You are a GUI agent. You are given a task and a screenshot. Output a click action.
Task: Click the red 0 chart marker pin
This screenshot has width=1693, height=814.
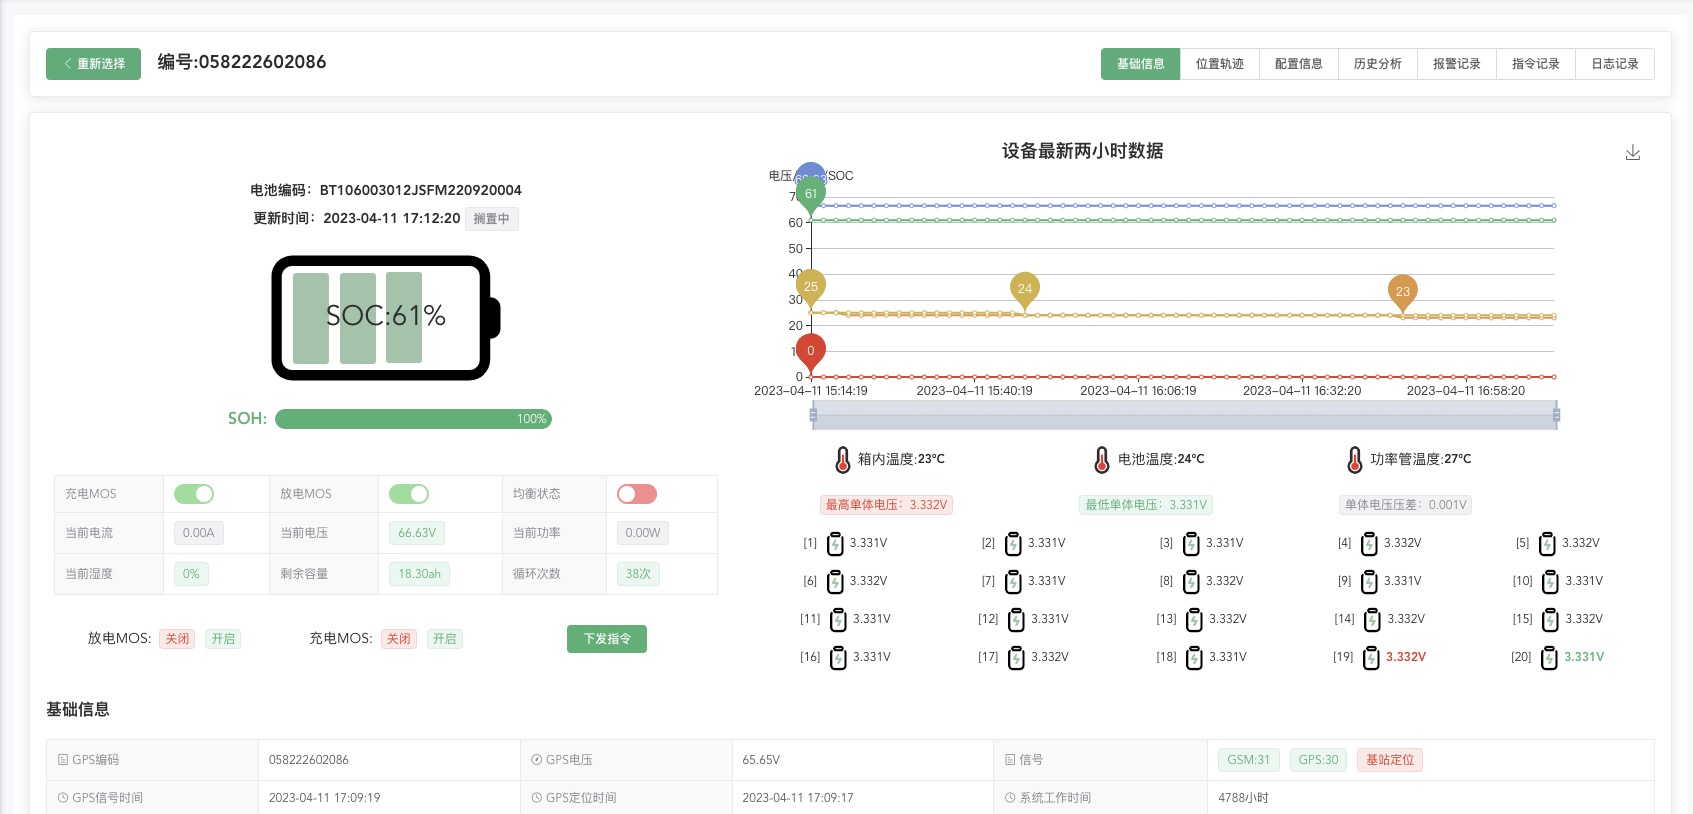click(x=811, y=352)
